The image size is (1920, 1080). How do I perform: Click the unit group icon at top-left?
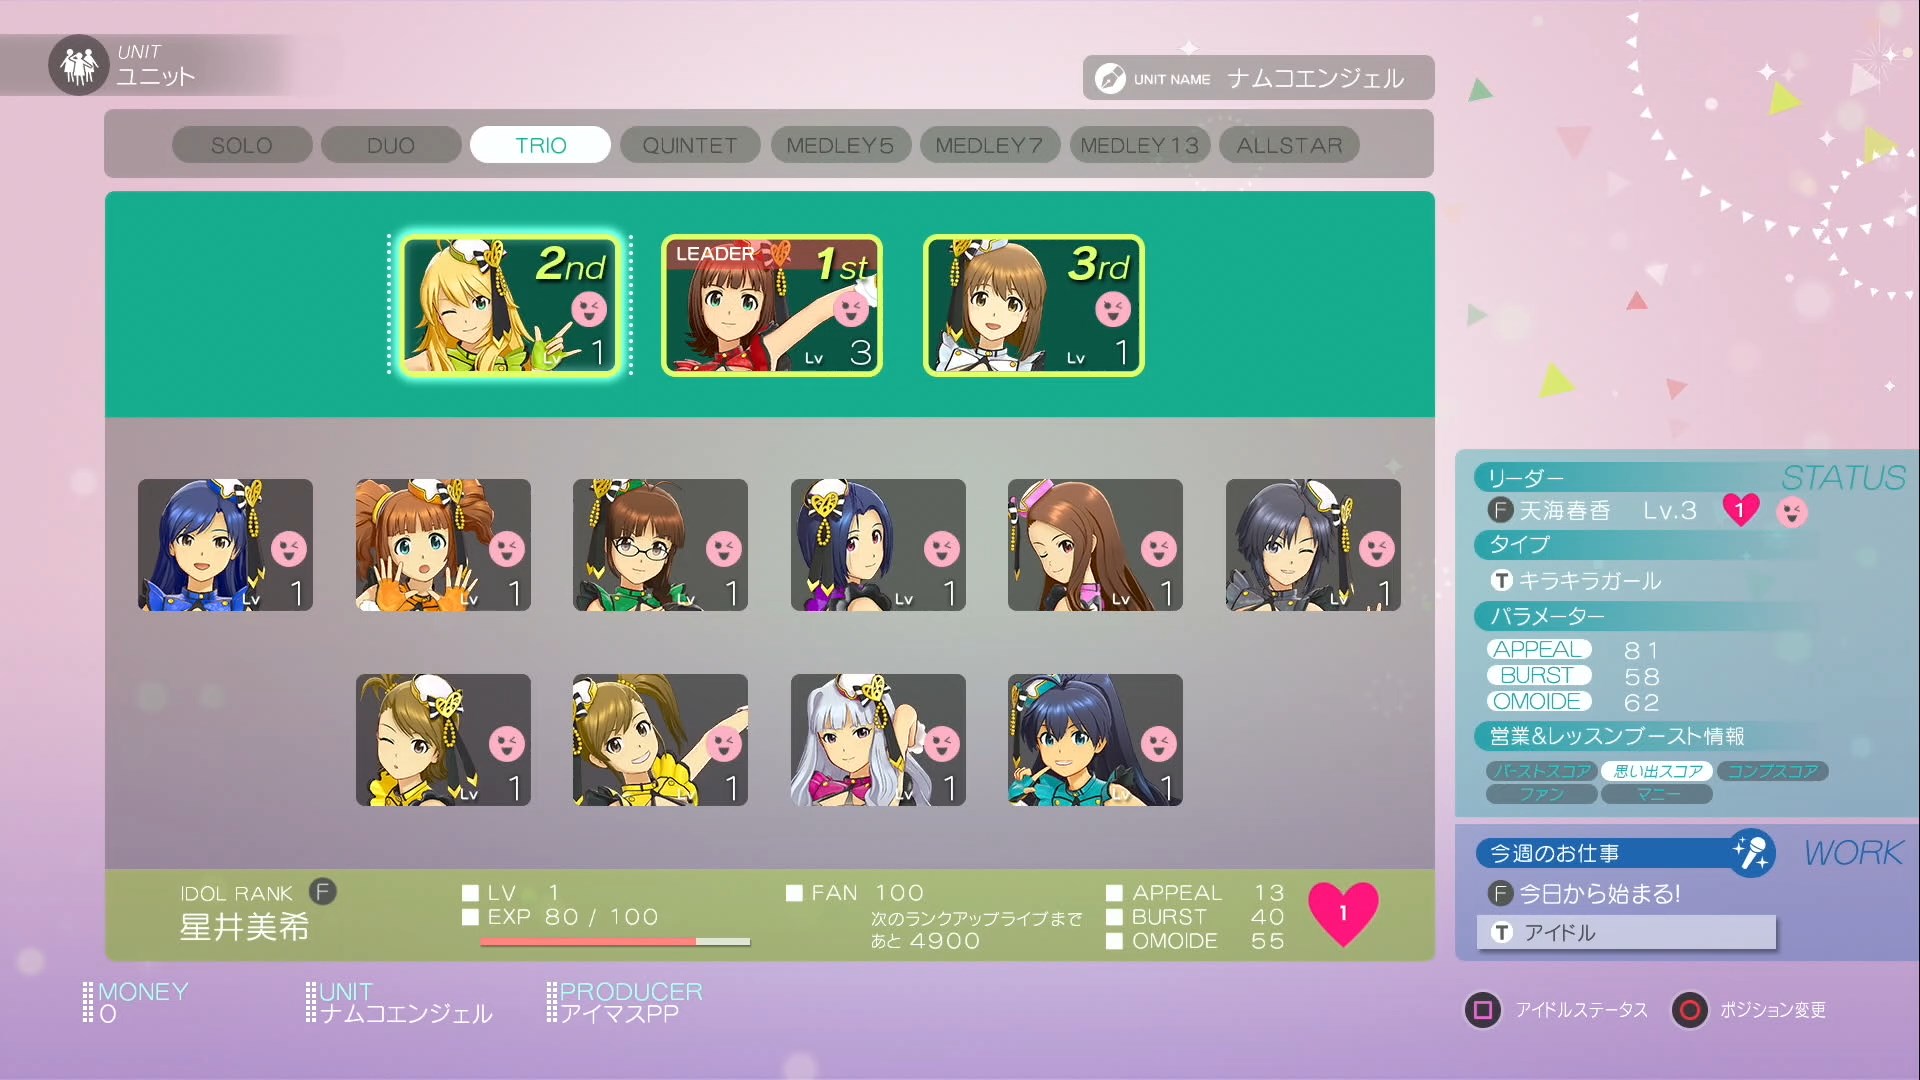[x=78, y=65]
